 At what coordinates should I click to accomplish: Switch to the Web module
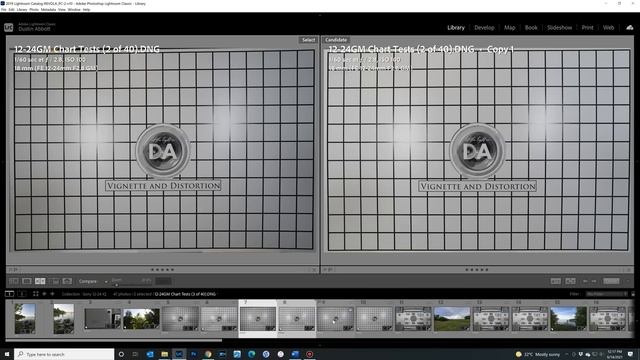(608, 27)
